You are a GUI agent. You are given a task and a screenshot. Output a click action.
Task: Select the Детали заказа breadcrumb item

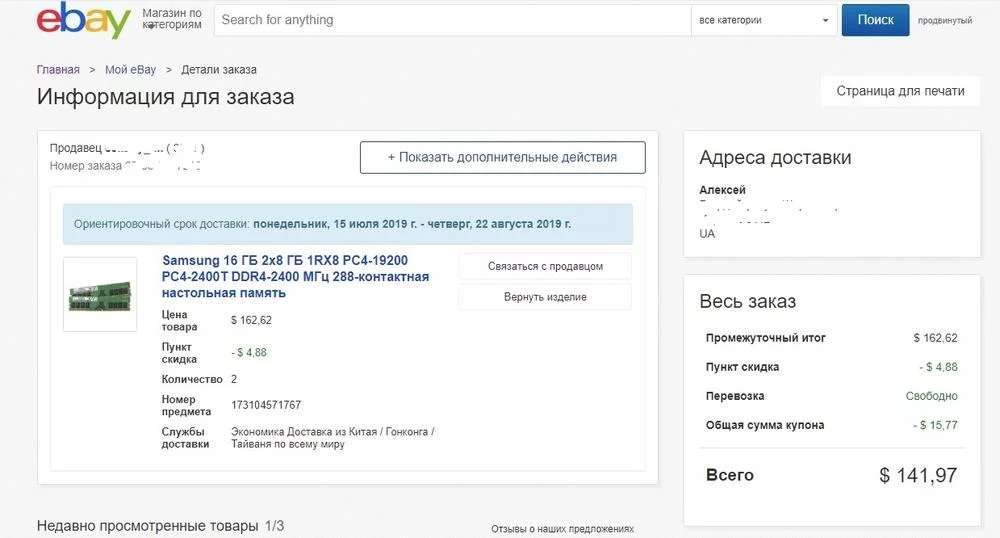pos(218,70)
